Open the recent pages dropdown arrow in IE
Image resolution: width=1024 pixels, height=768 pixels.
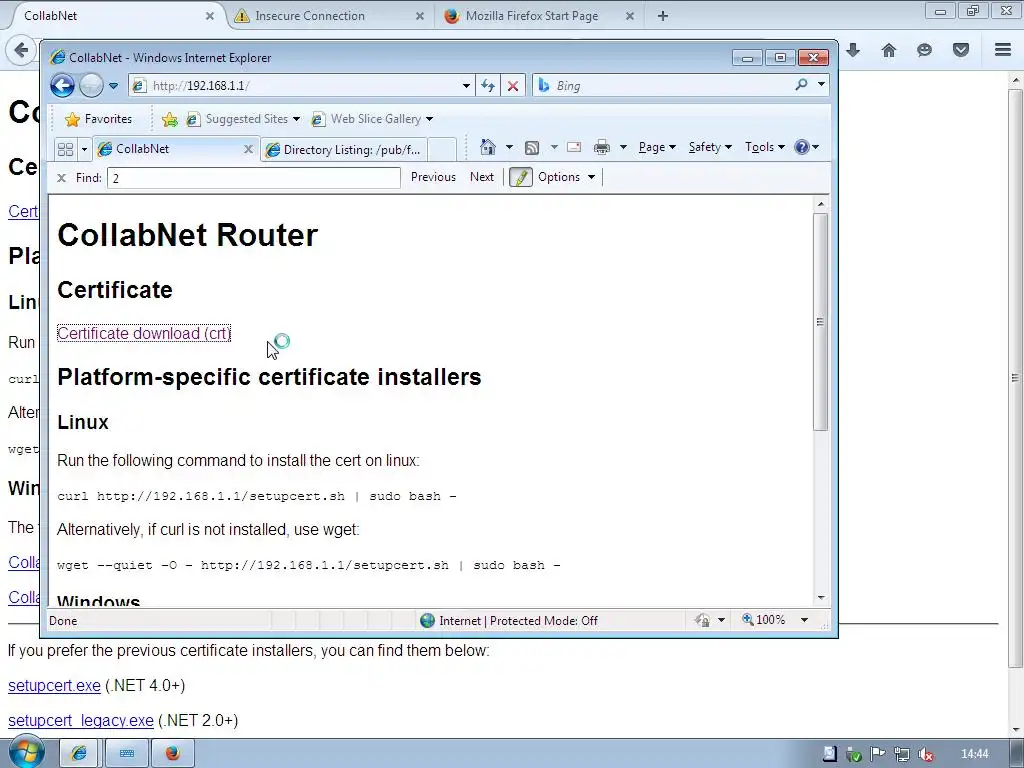[x=113, y=86]
